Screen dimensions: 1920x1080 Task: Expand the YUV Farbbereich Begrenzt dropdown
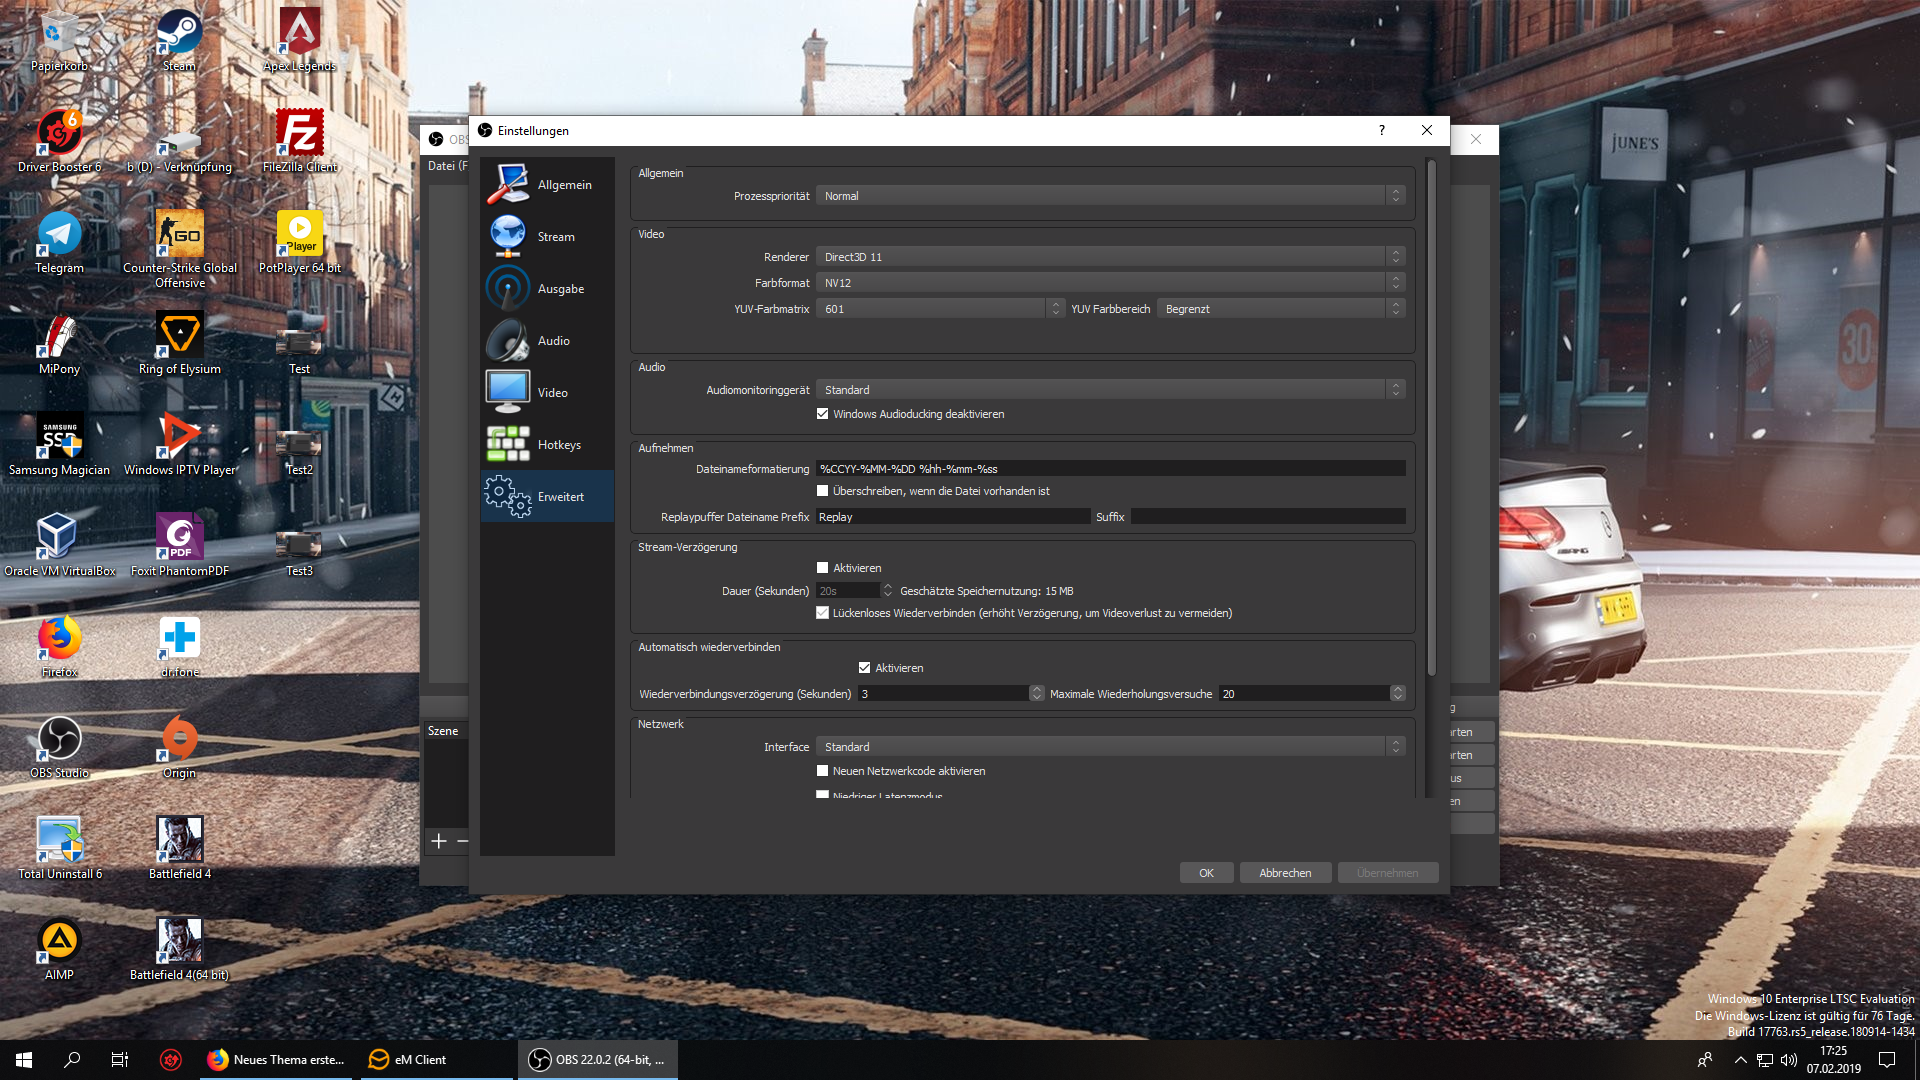click(1280, 309)
